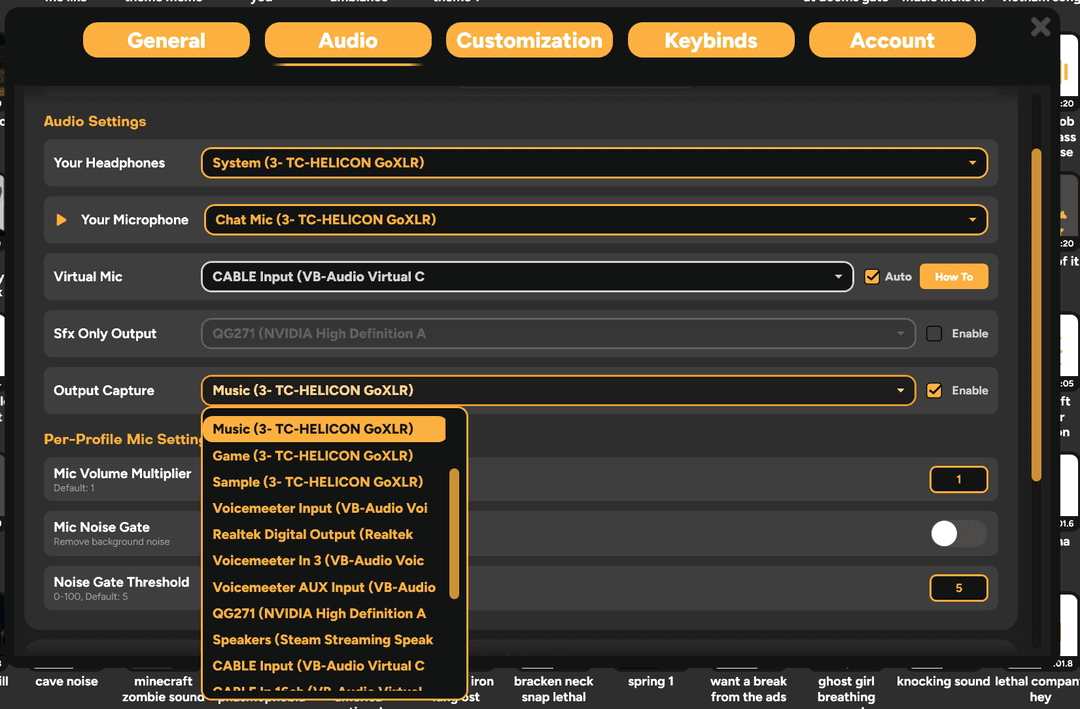Click the How To button
Screen dimensions: 1080x709
[x=953, y=276]
